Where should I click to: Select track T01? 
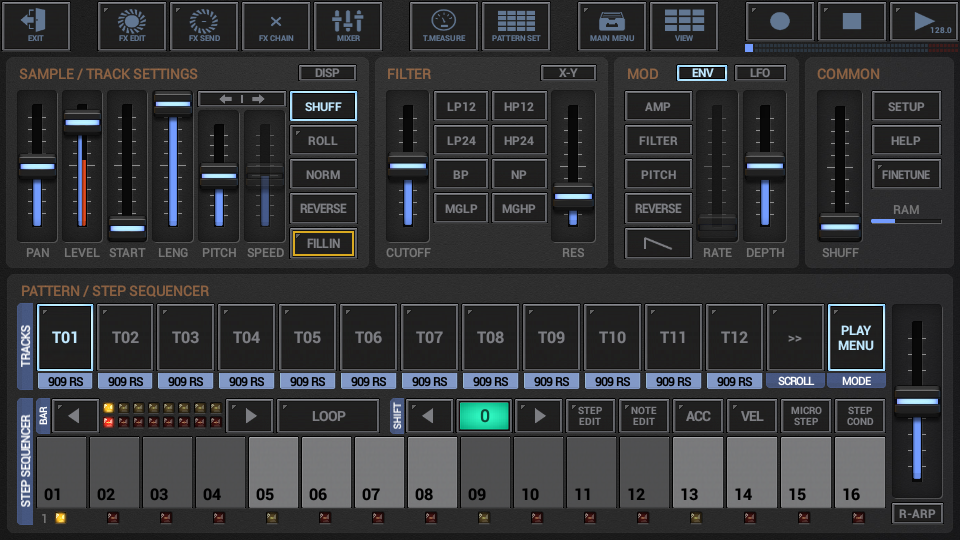coord(65,338)
